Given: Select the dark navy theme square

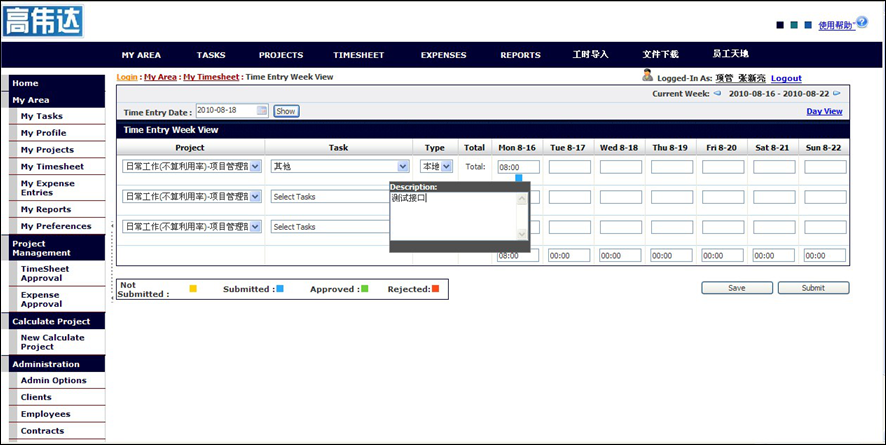Looking at the screenshot, I should click(780, 26).
